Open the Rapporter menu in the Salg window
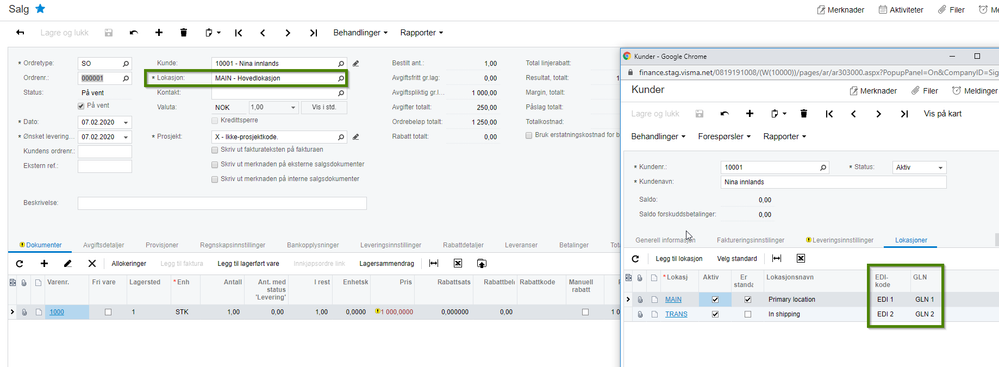 (x=422, y=32)
